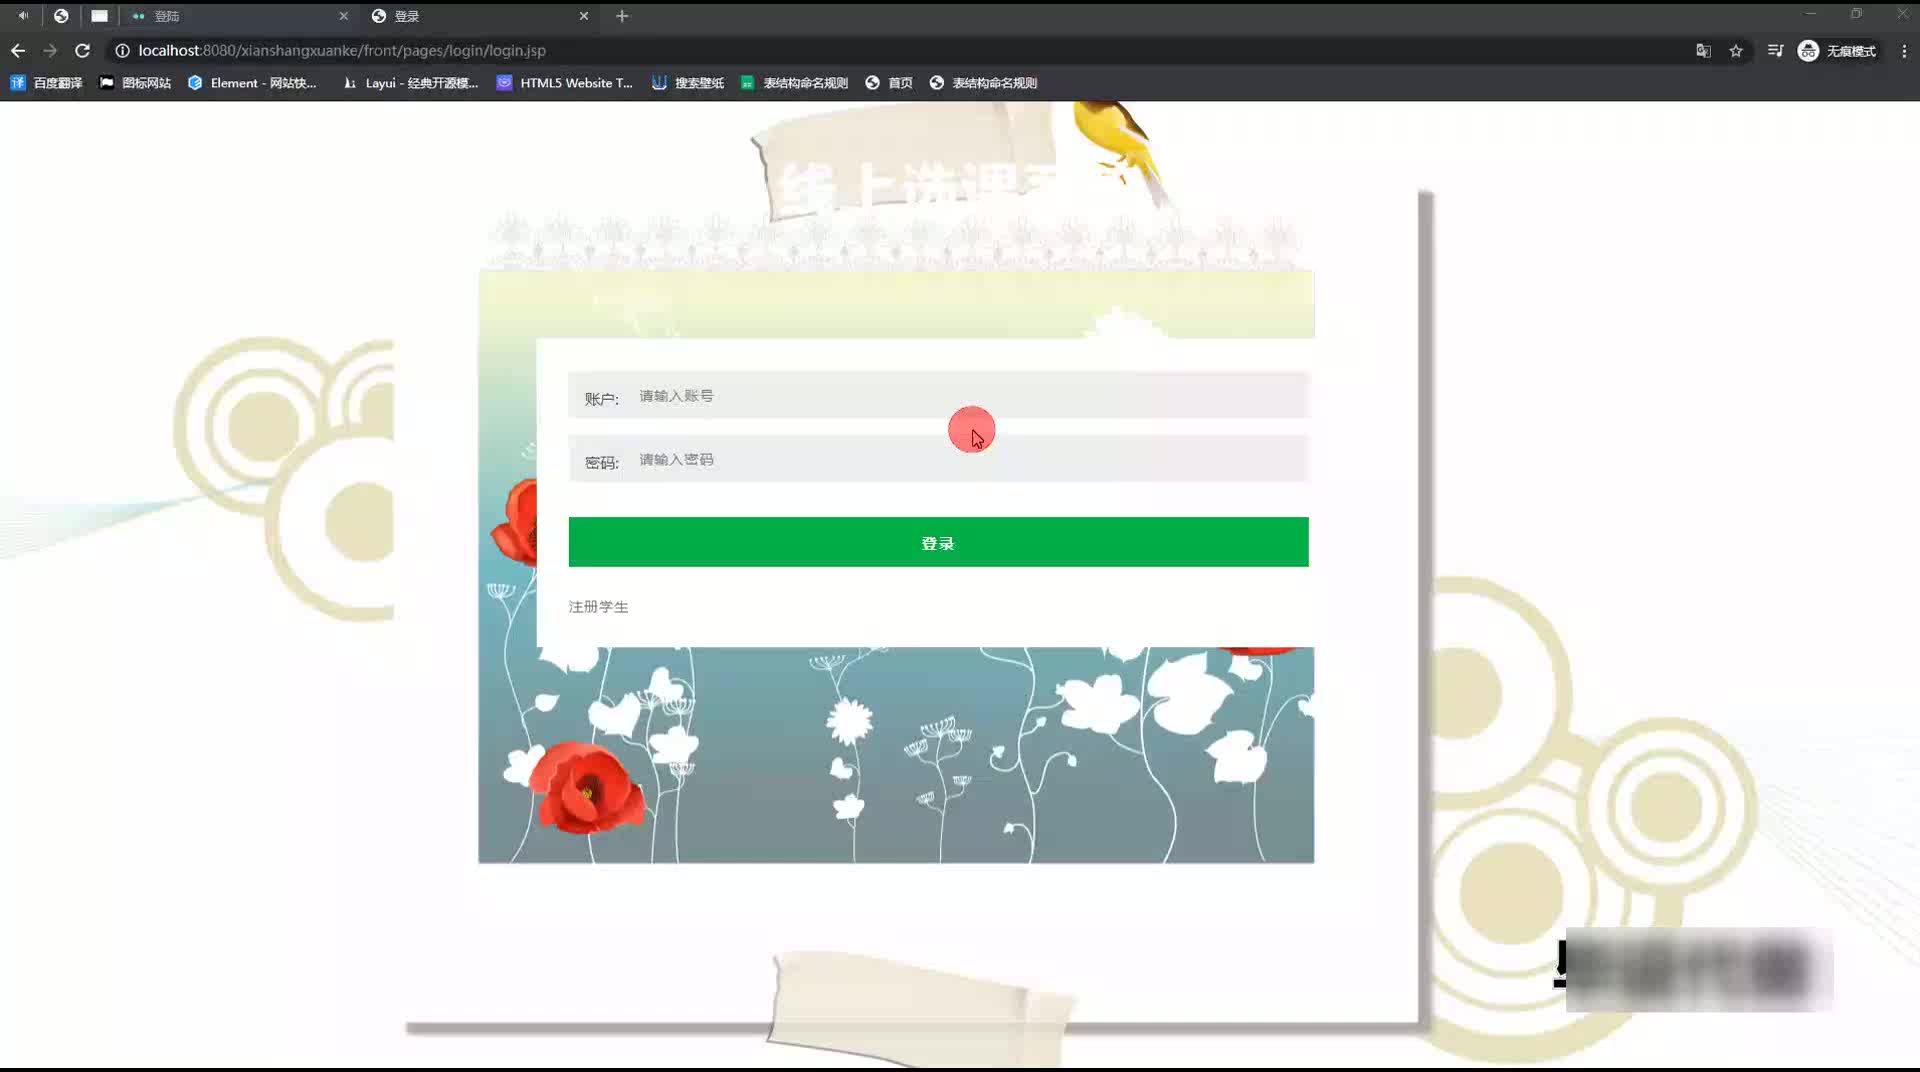
Task: Open the 百度翻译 bookmark
Action: click(x=46, y=83)
